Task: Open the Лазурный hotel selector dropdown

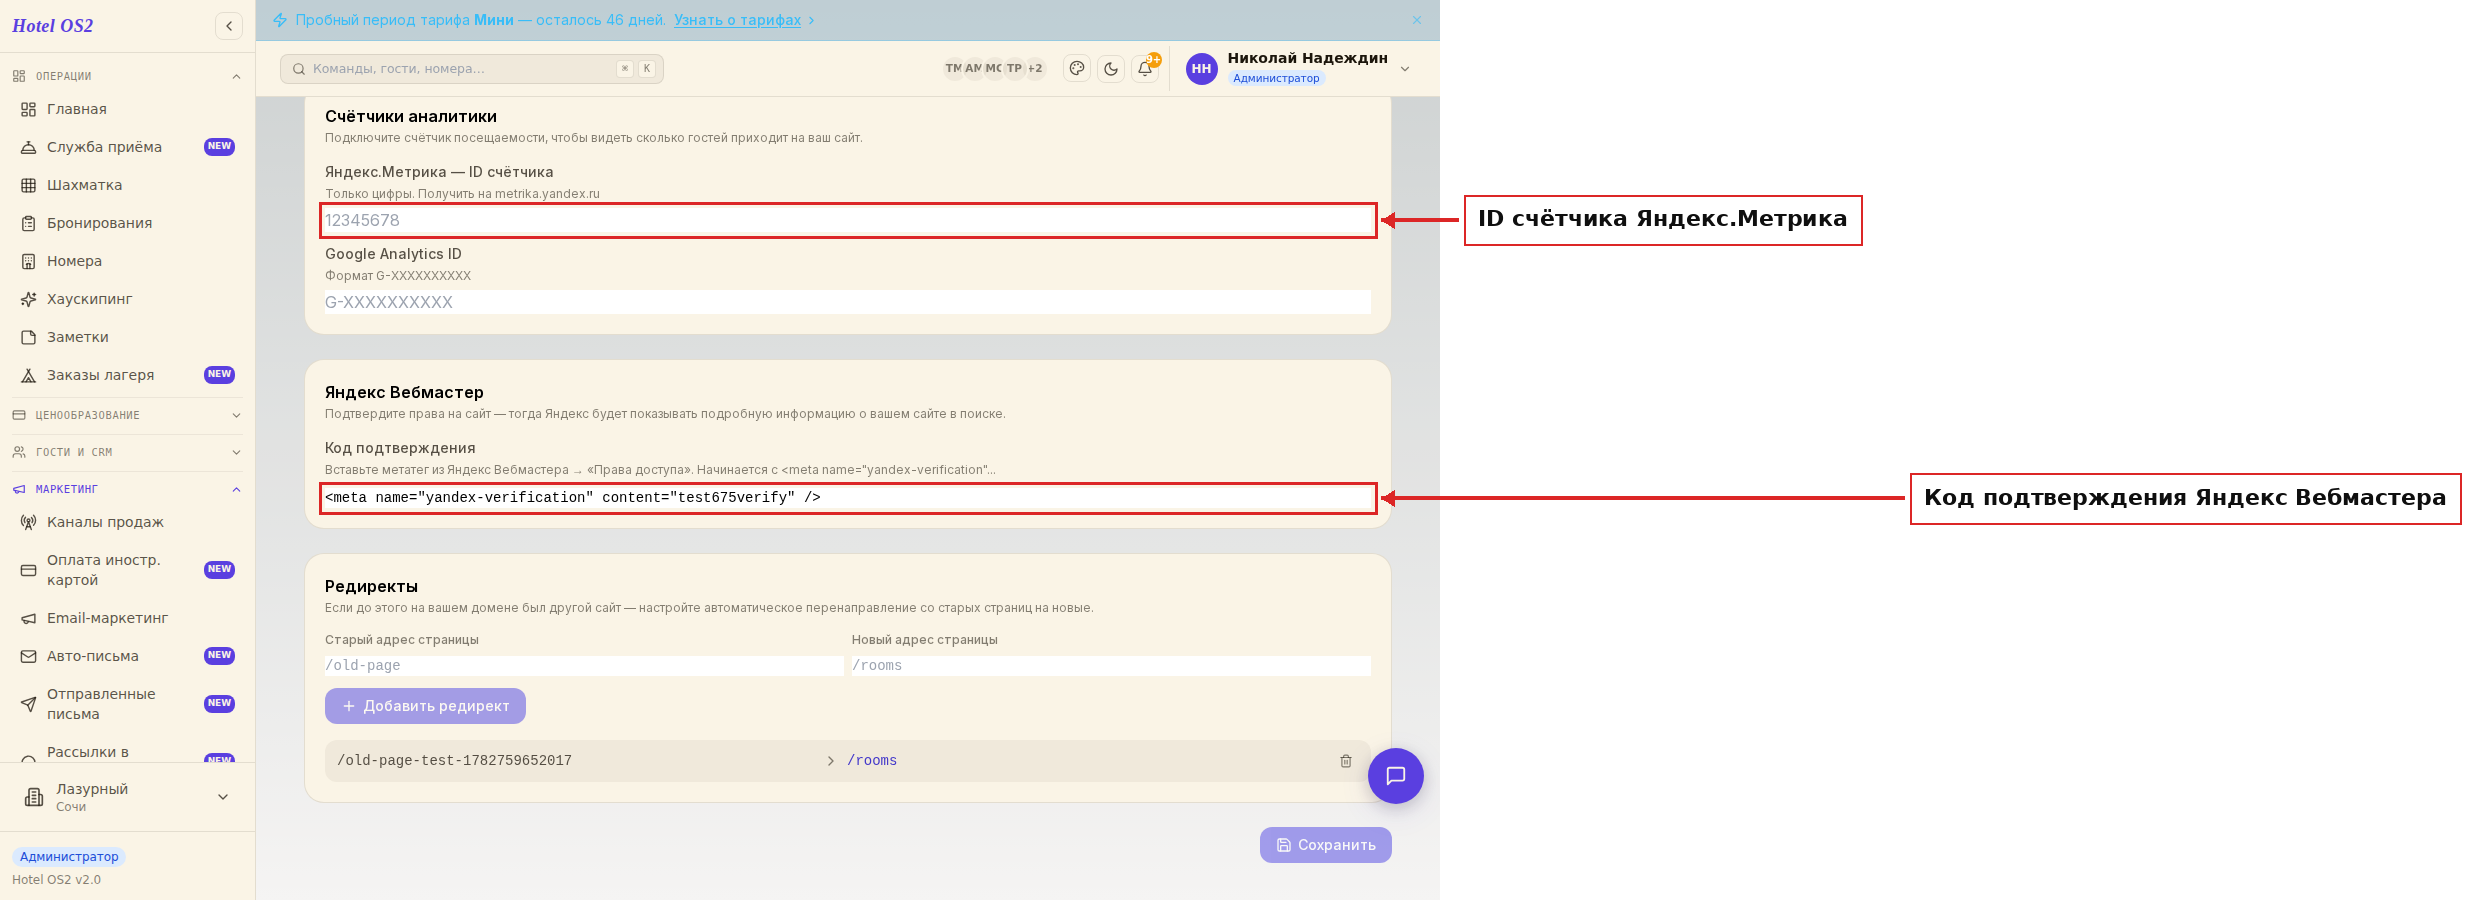Action: pyautogui.click(x=127, y=797)
